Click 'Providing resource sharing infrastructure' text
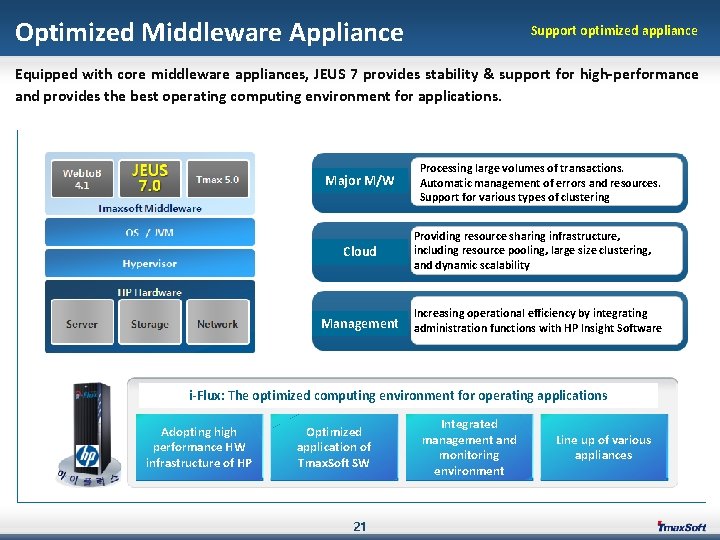This screenshot has height=540, width=720. click(x=517, y=236)
